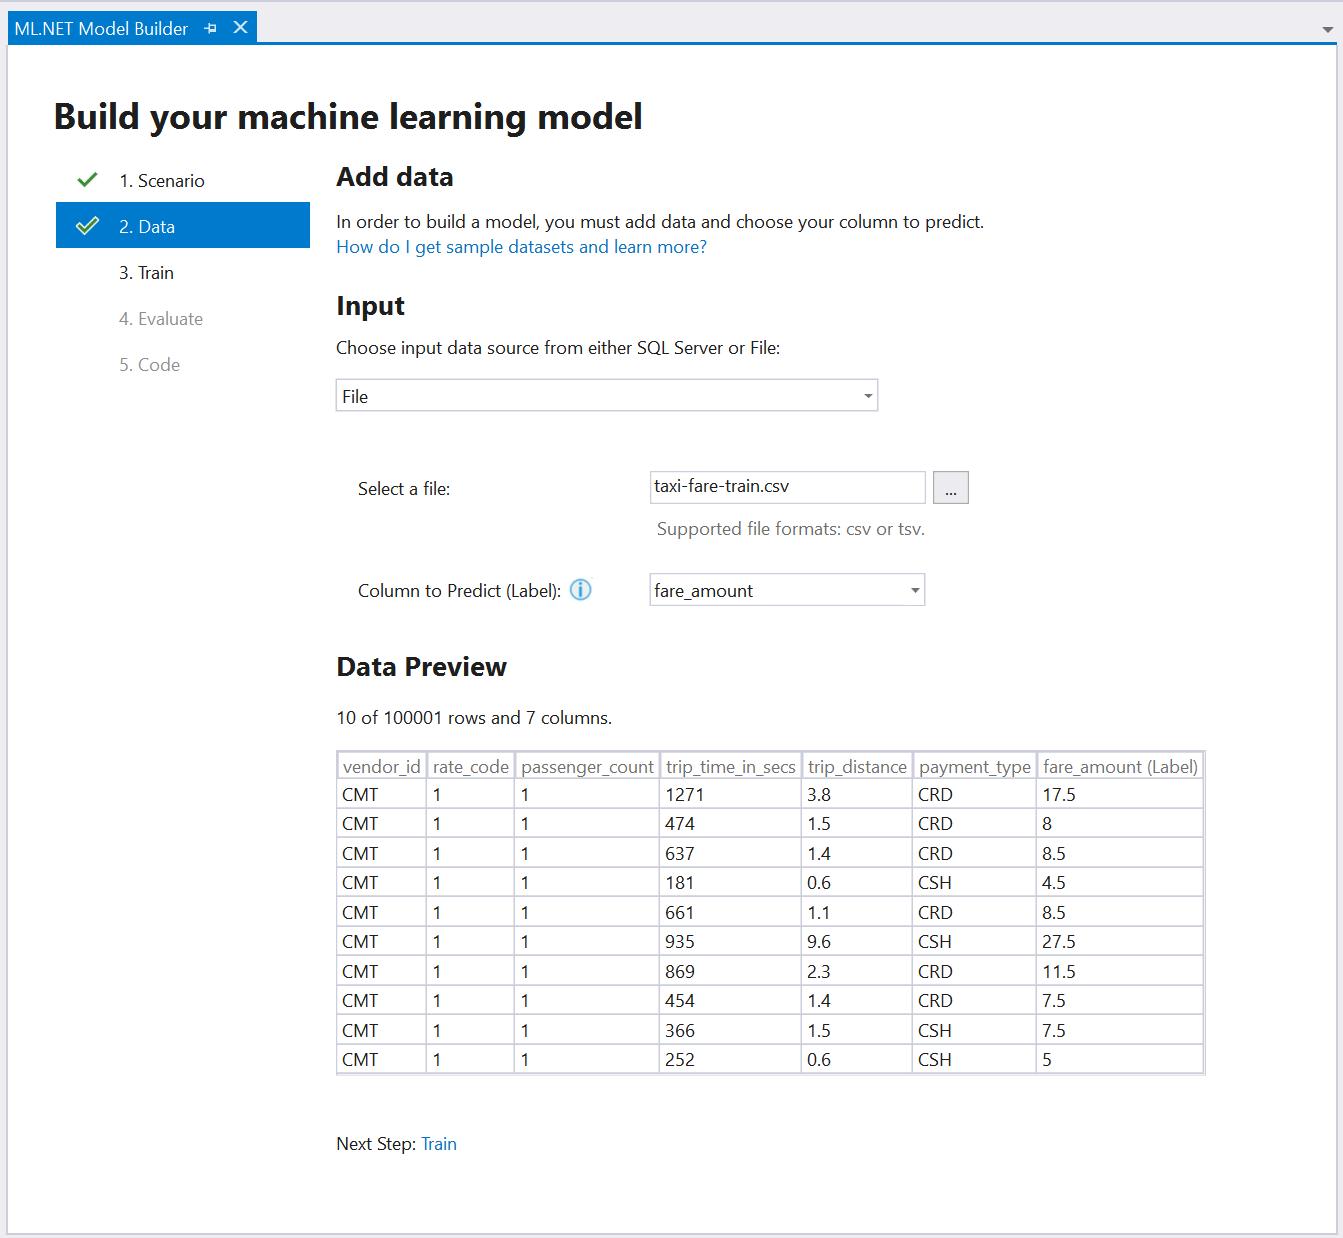Select the trip time cell 1271
This screenshot has width=1343, height=1238.
click(x=730, y=795)
